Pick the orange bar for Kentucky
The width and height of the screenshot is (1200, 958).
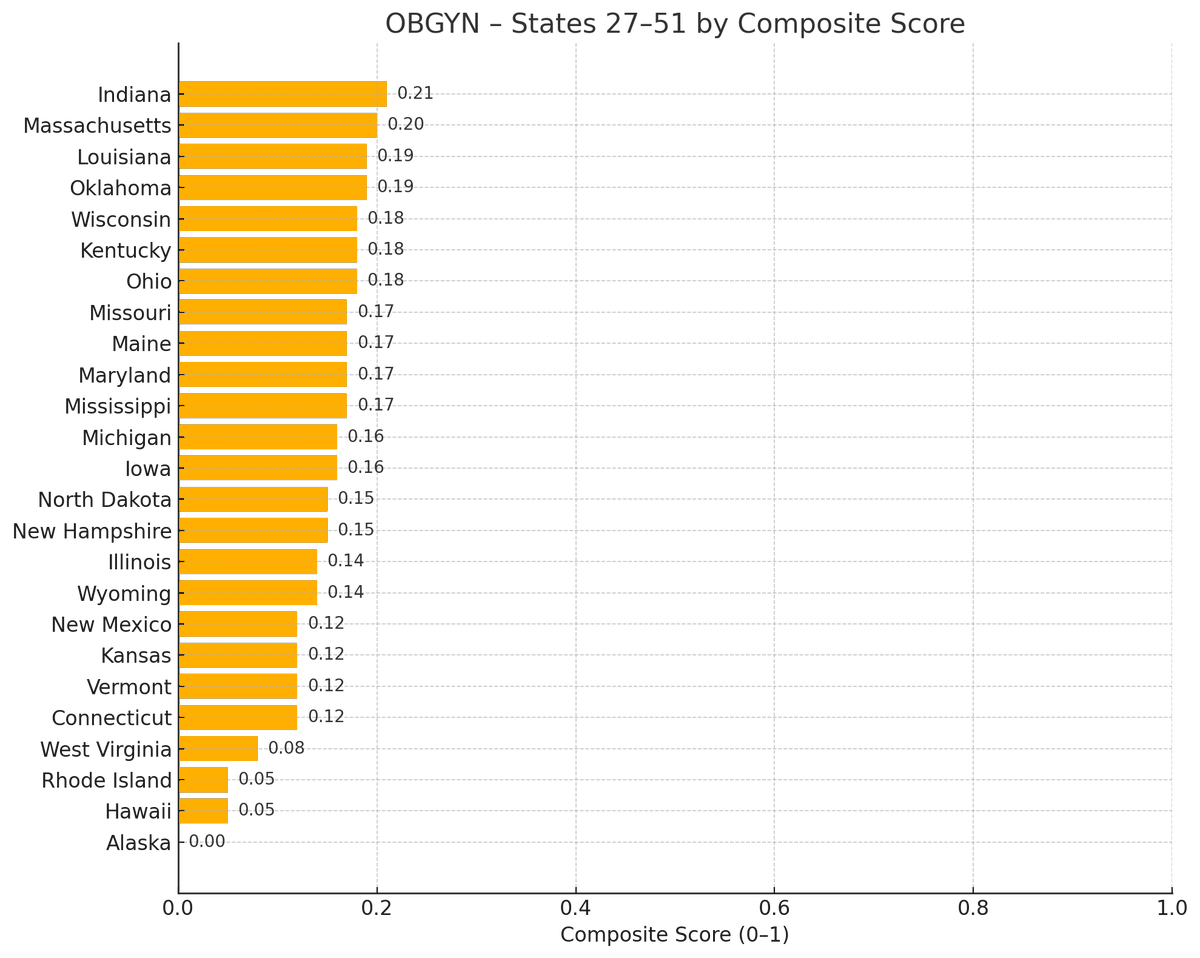(x=268, y=250)
